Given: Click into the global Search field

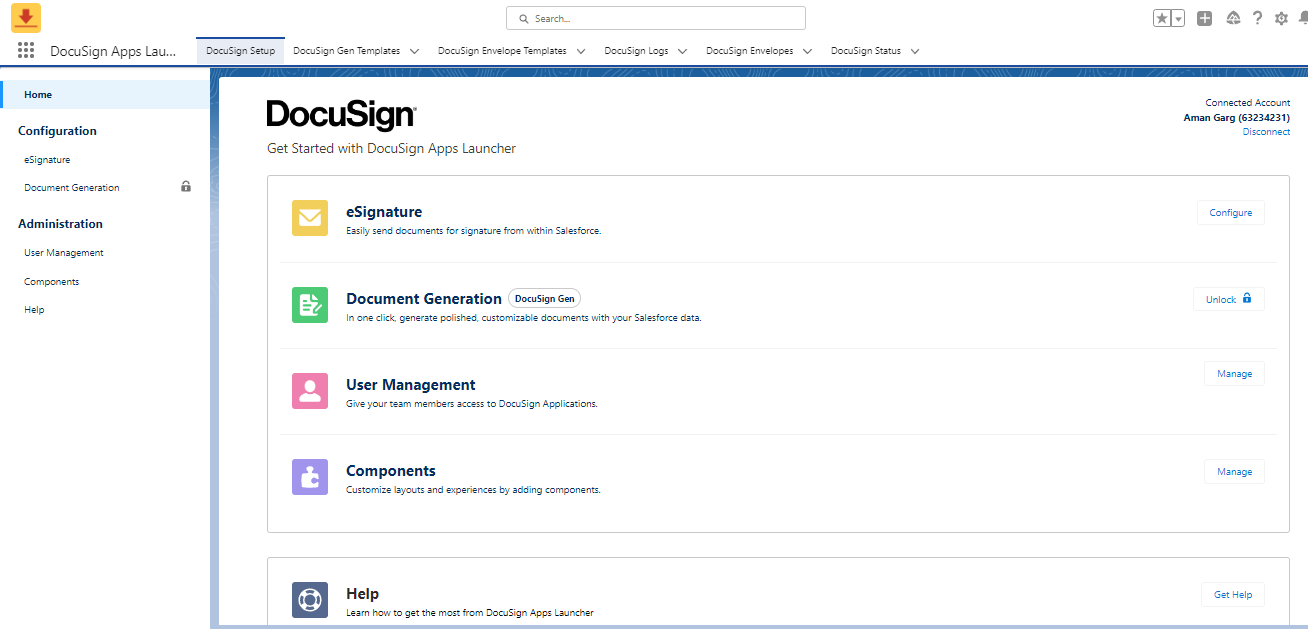Looking at the screenshot, I should coord(656,18).
